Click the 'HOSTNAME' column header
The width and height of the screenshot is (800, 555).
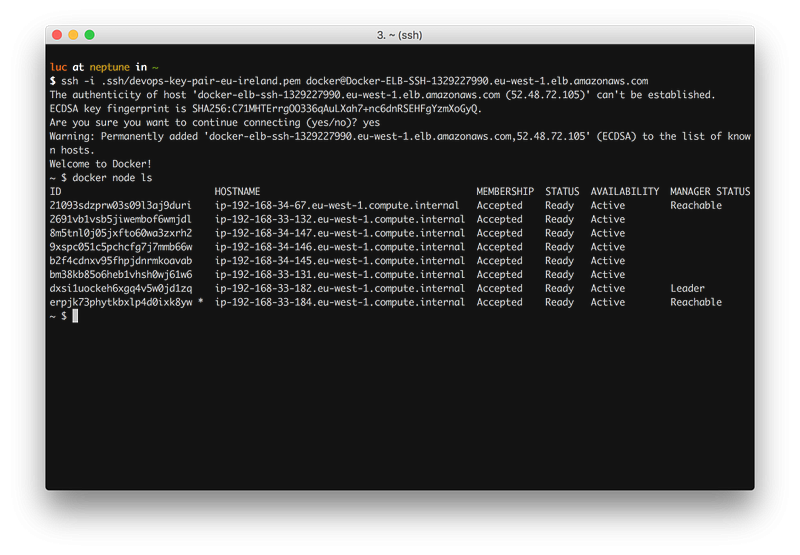237,191
